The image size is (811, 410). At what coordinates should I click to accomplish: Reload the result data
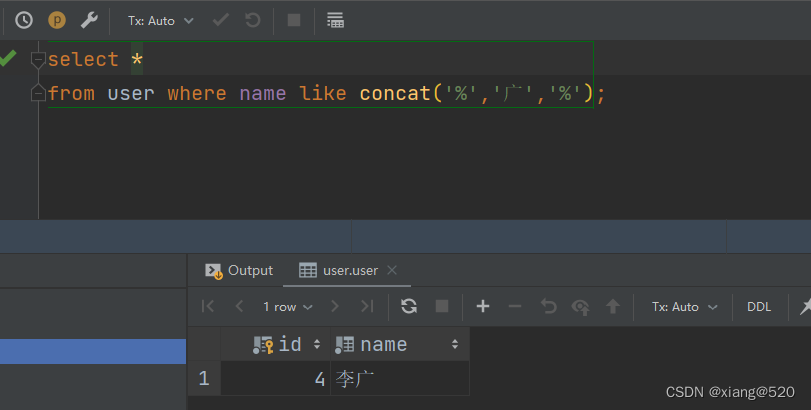(409, 306)
